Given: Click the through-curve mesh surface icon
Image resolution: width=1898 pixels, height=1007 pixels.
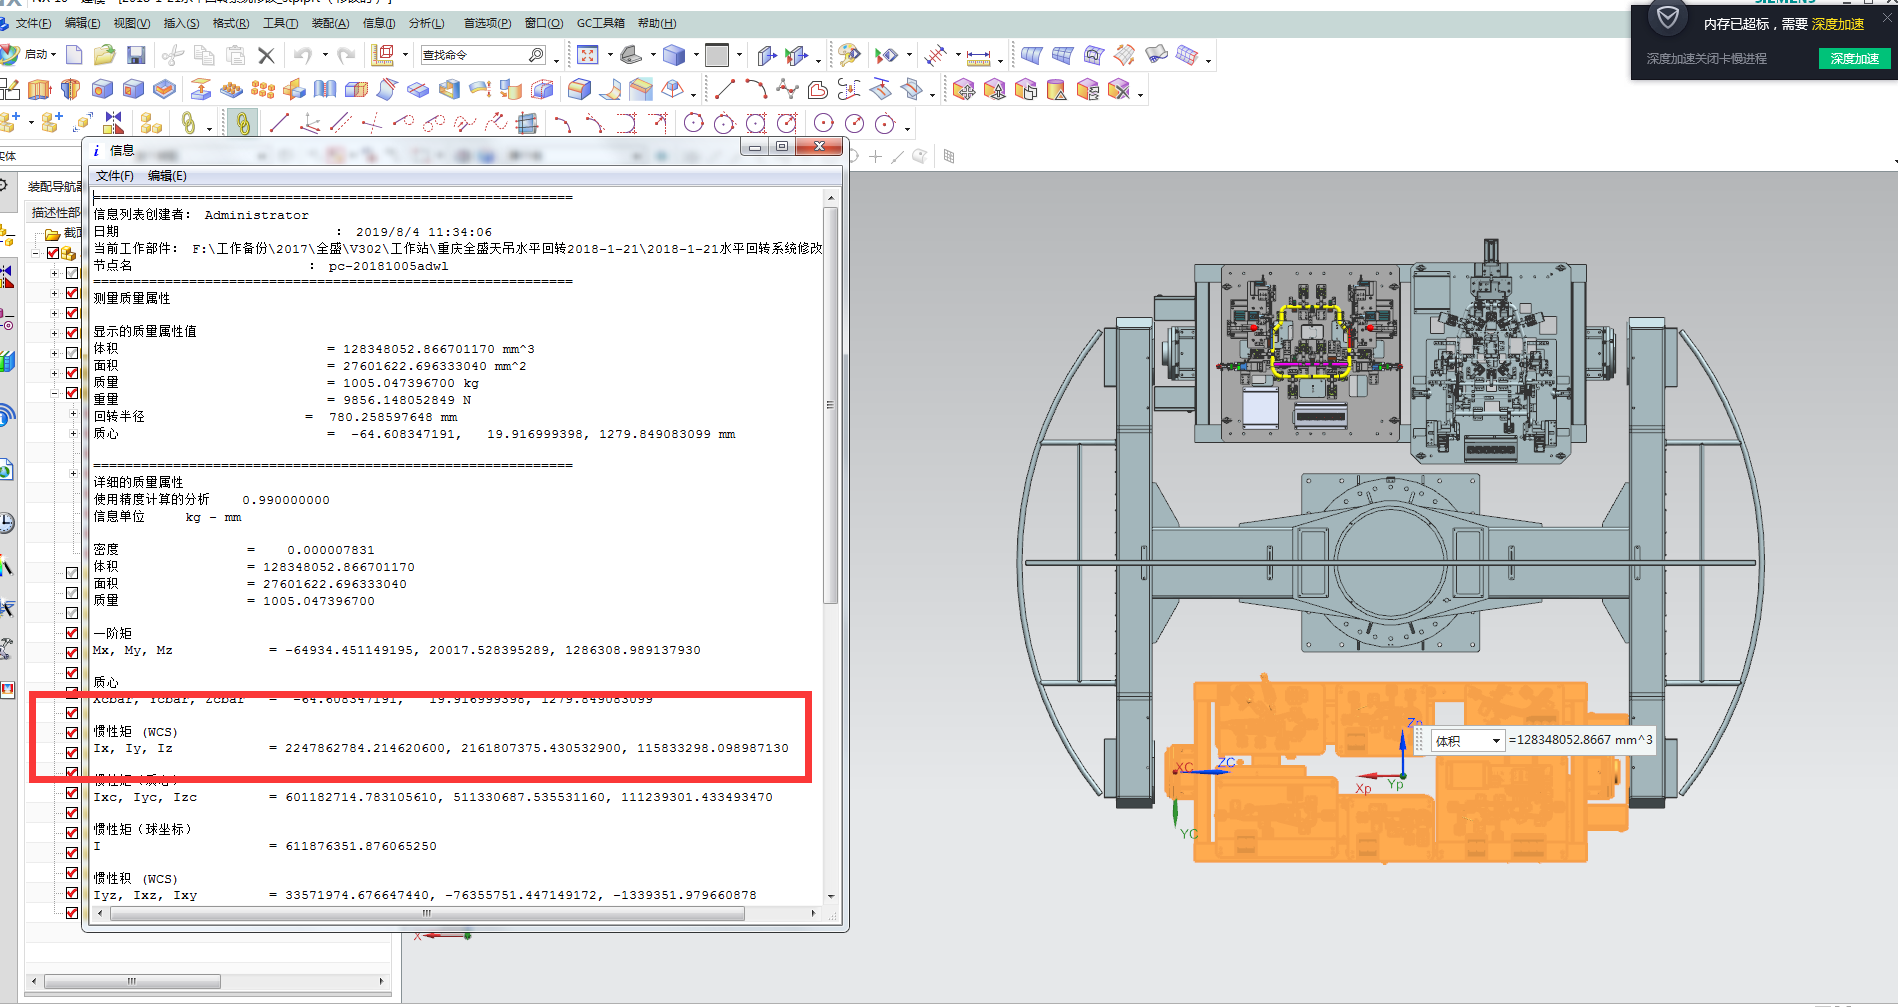Looking at the screenshot, I should click(x=1062, y=56).
